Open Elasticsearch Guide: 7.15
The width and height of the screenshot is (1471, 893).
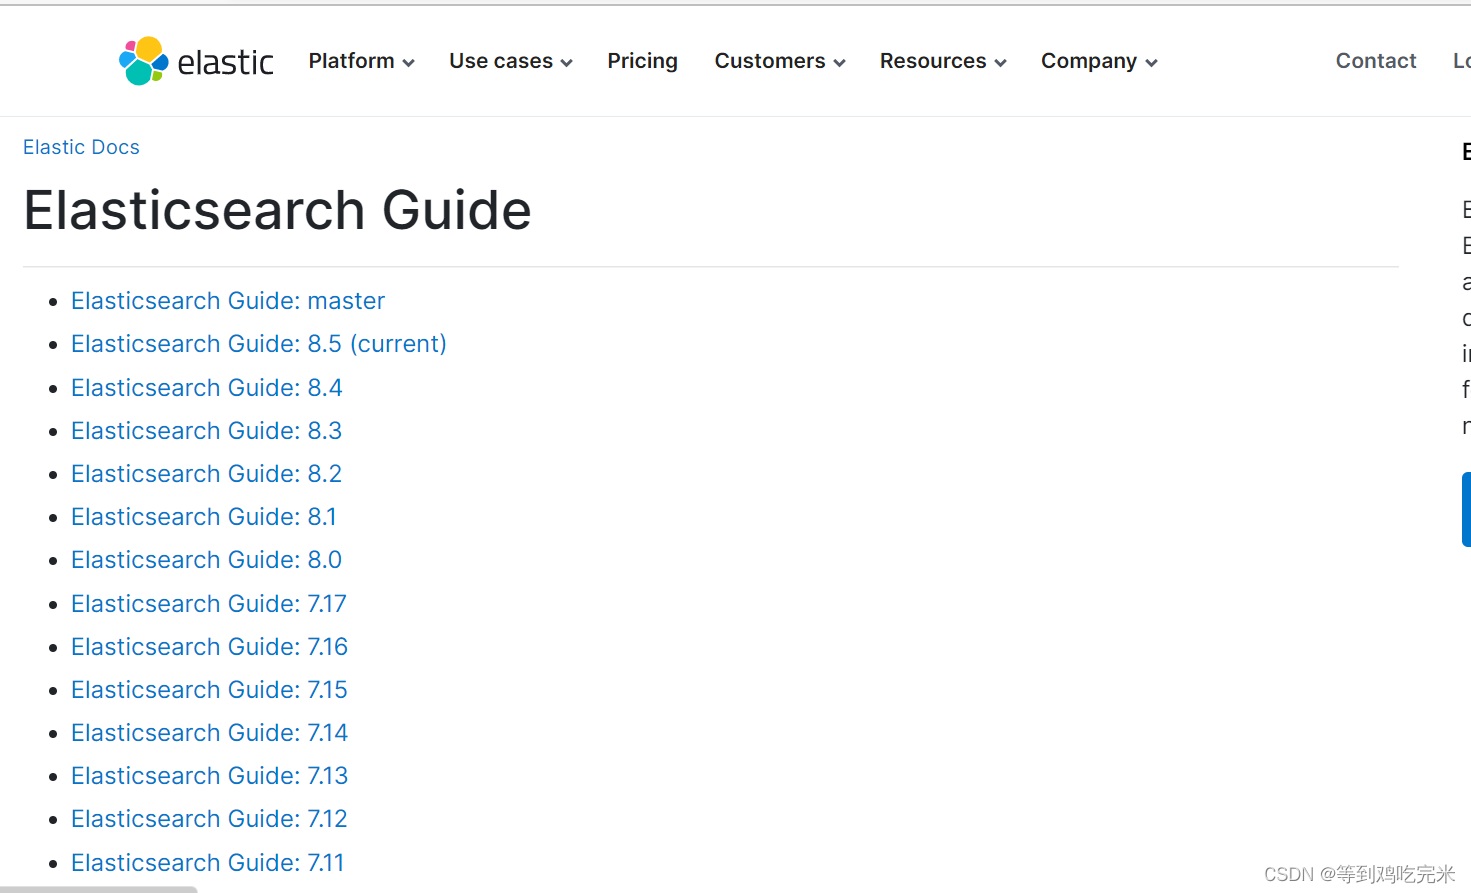tap(210, 690)
